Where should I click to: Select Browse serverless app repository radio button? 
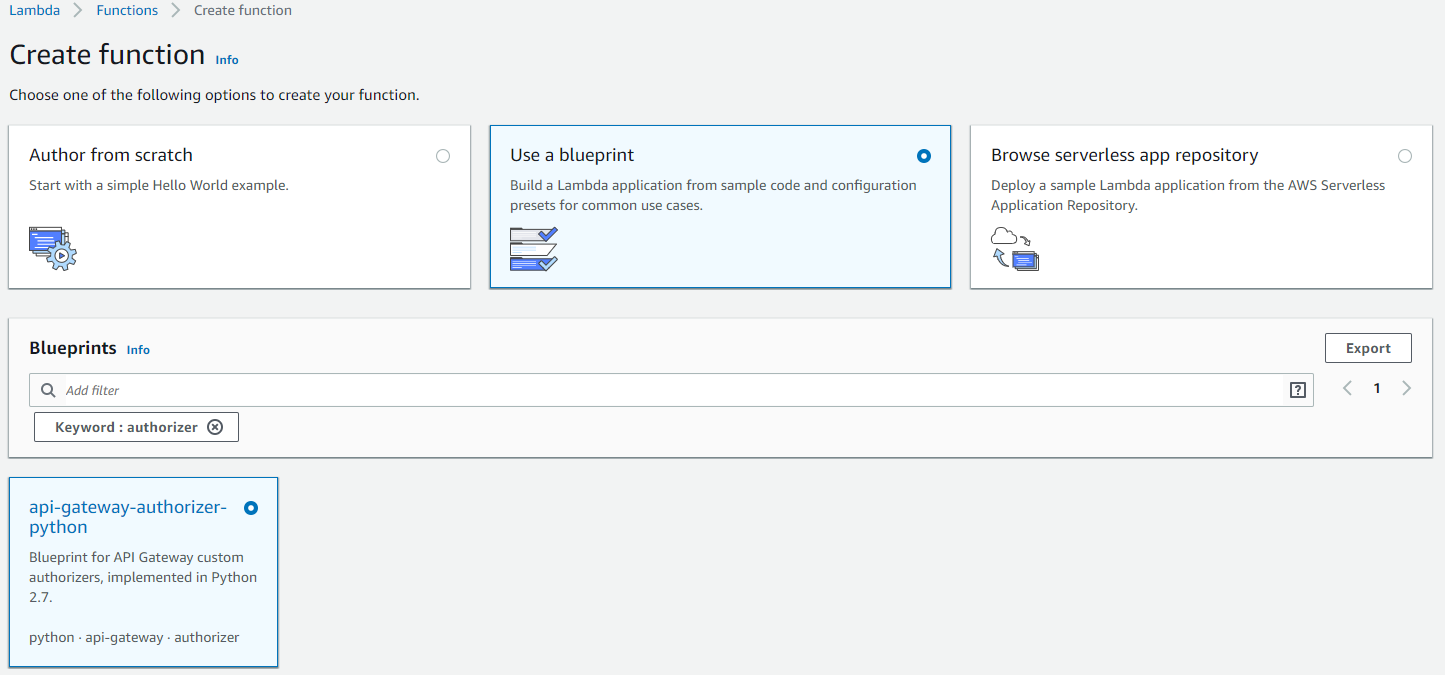[1404, 156]
